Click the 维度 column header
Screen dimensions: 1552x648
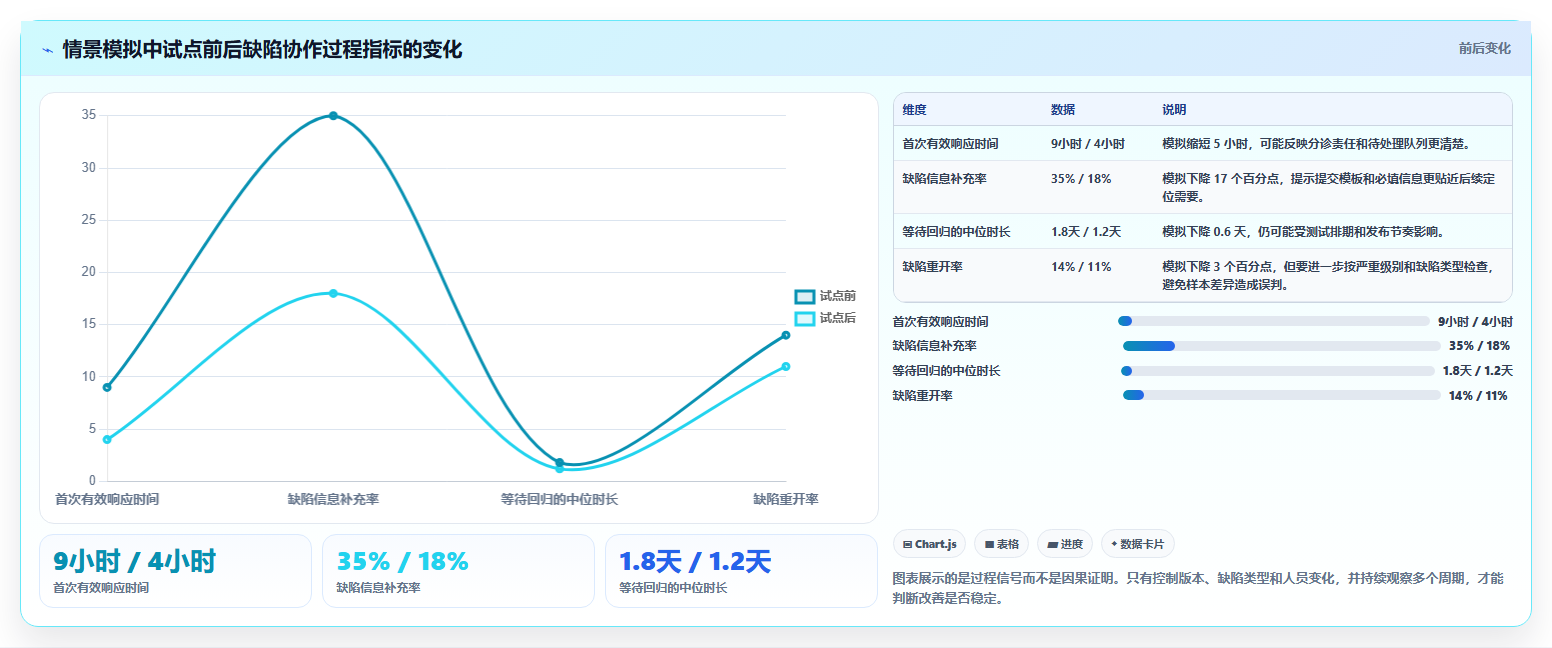[915, 110]
